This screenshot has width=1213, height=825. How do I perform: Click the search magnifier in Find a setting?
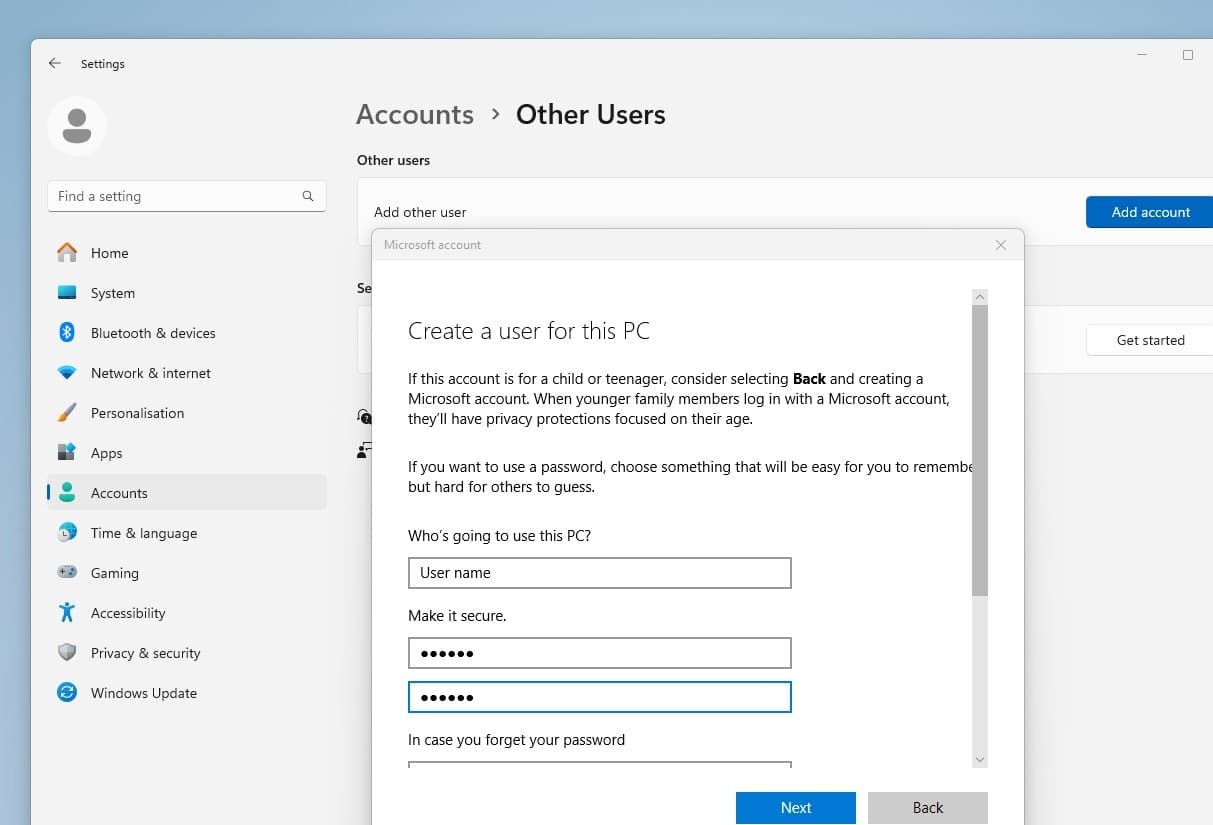tap(308, 196)
